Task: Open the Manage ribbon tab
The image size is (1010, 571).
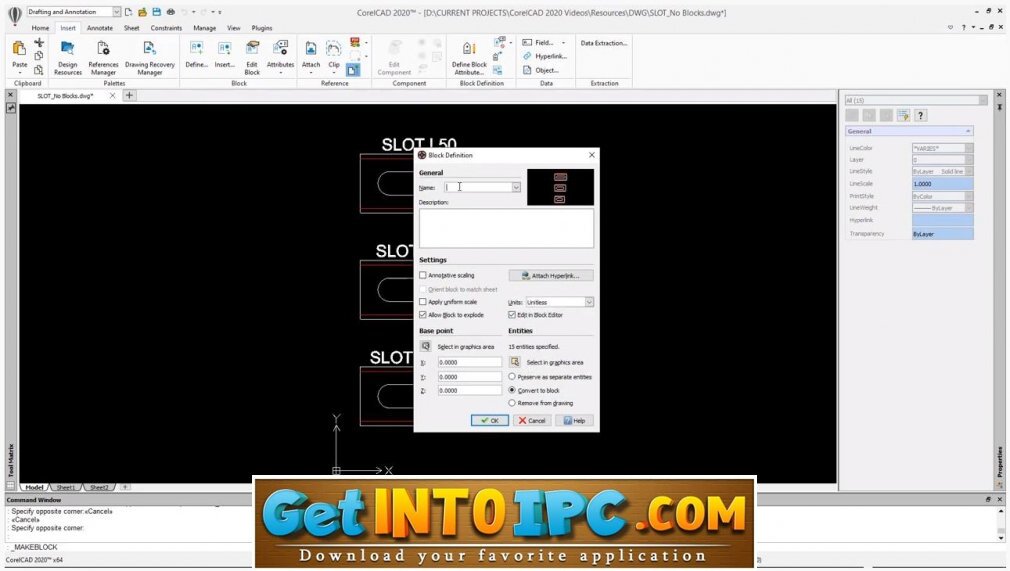Action: coord(204,28)
